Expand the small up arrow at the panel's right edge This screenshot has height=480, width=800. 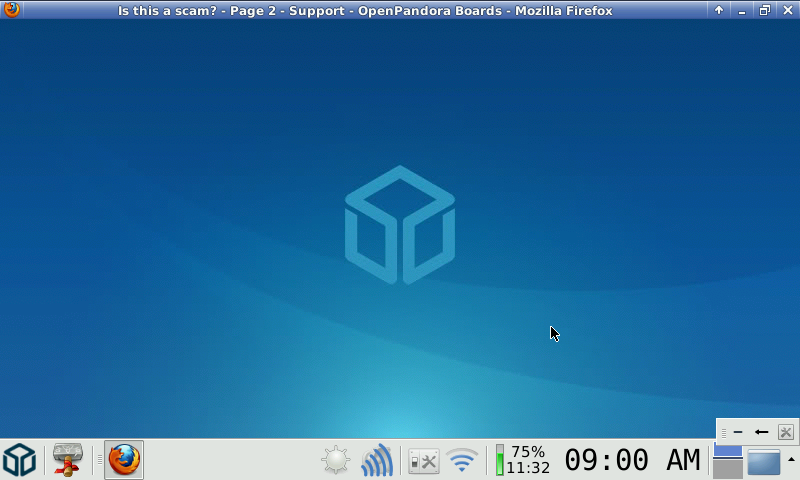tap(791, 459)
